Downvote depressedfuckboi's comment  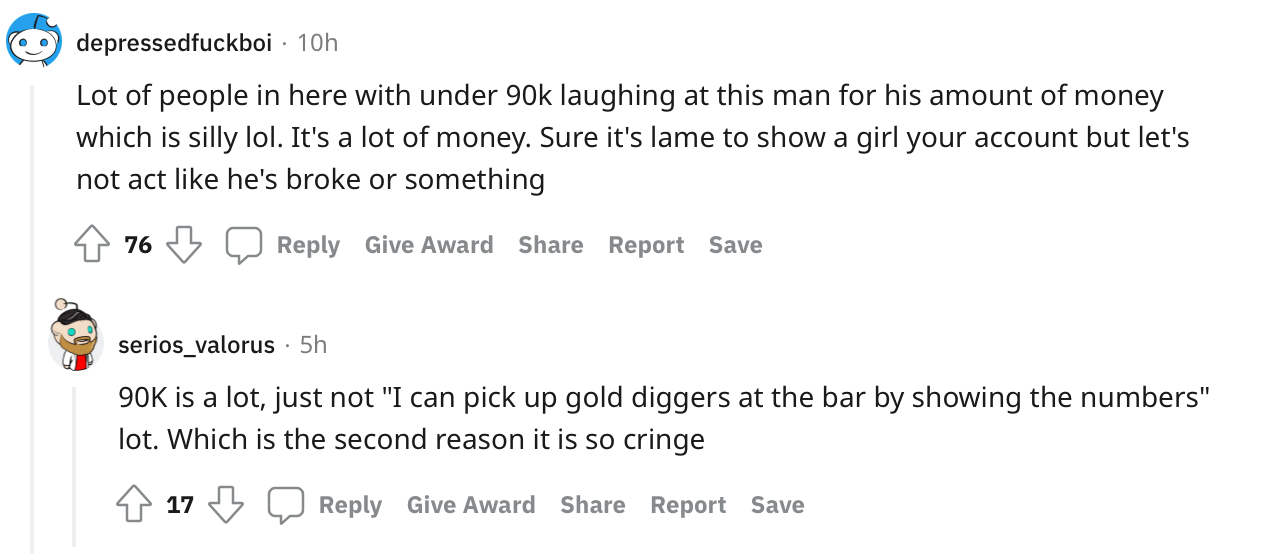coord(184,245)
